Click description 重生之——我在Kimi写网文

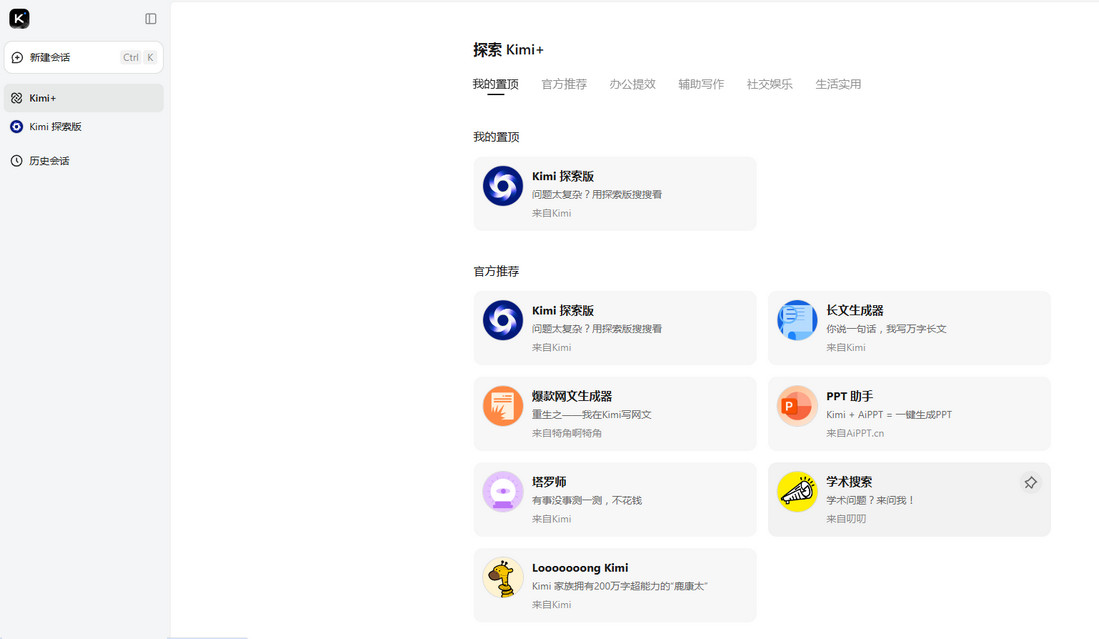tap(592, 415)
